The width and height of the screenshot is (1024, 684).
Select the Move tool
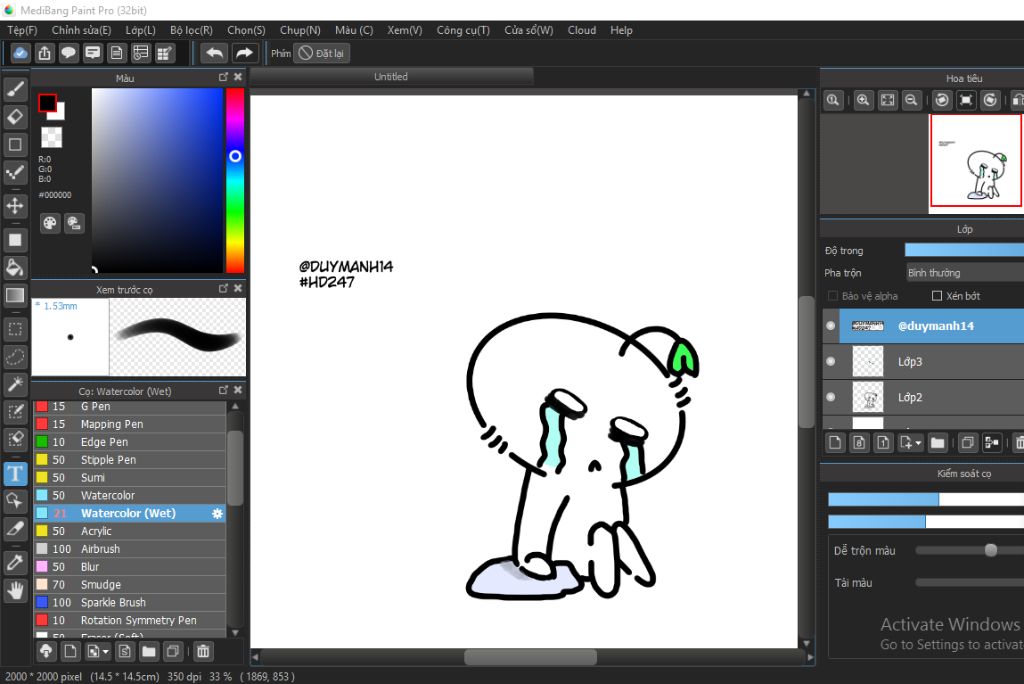15,206
